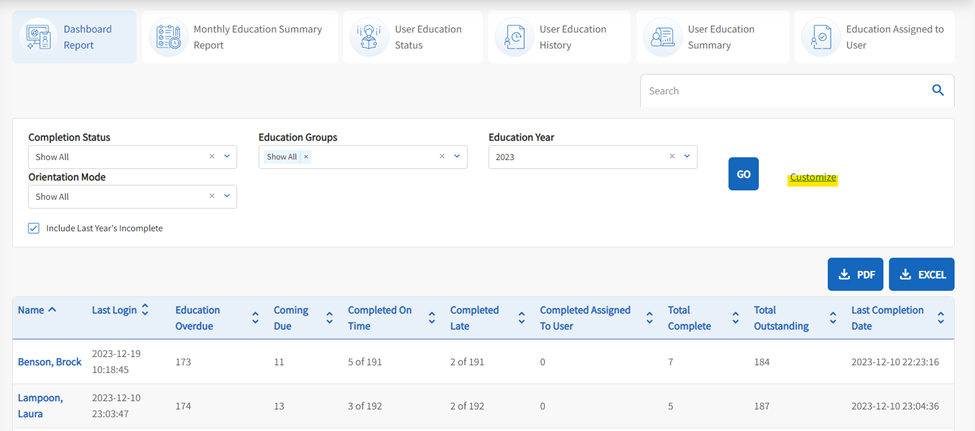Open the Customize link
The width and height of the screenshot is (975, 431).
pos(812,178)
